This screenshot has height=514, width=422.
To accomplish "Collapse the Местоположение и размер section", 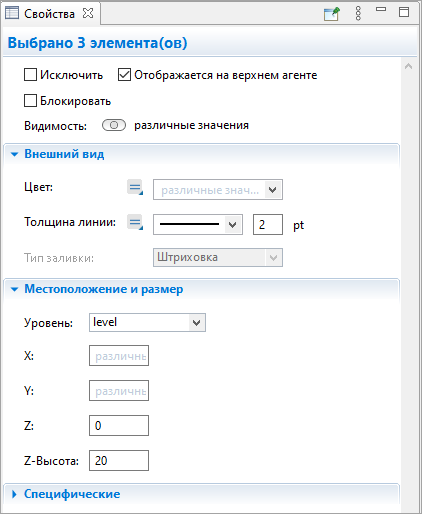I will pos(15,289).
